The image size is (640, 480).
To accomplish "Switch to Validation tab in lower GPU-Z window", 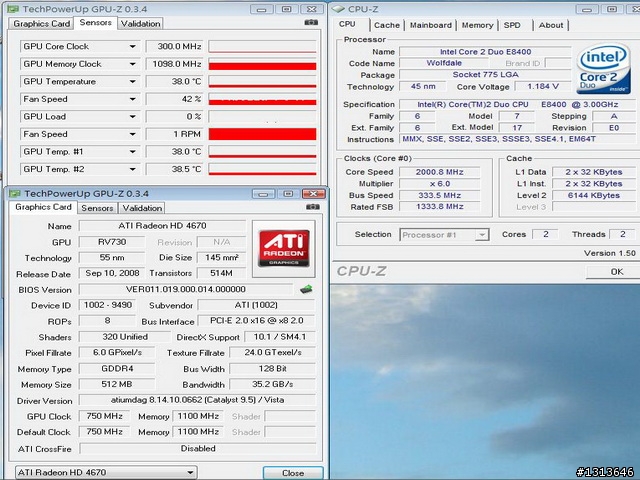I will [x=142, y=208].
